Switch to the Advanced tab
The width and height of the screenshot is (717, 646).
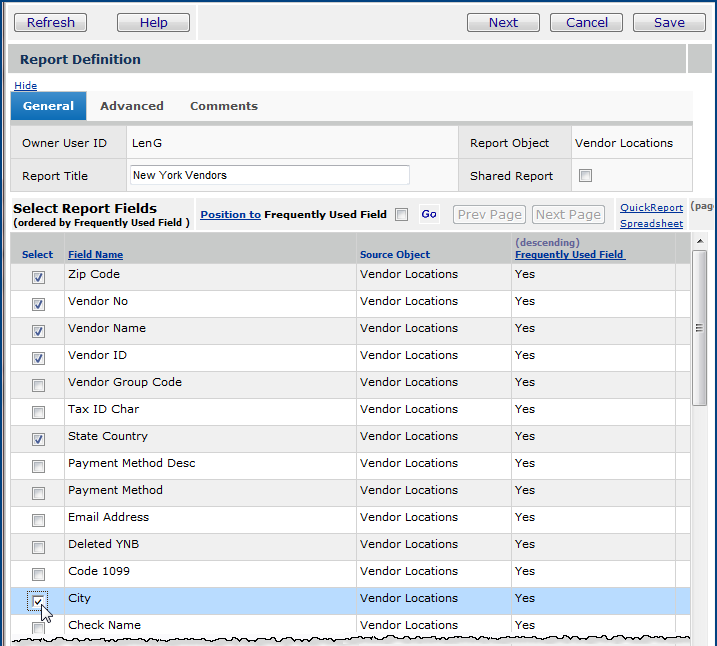[x=132, y=106]
